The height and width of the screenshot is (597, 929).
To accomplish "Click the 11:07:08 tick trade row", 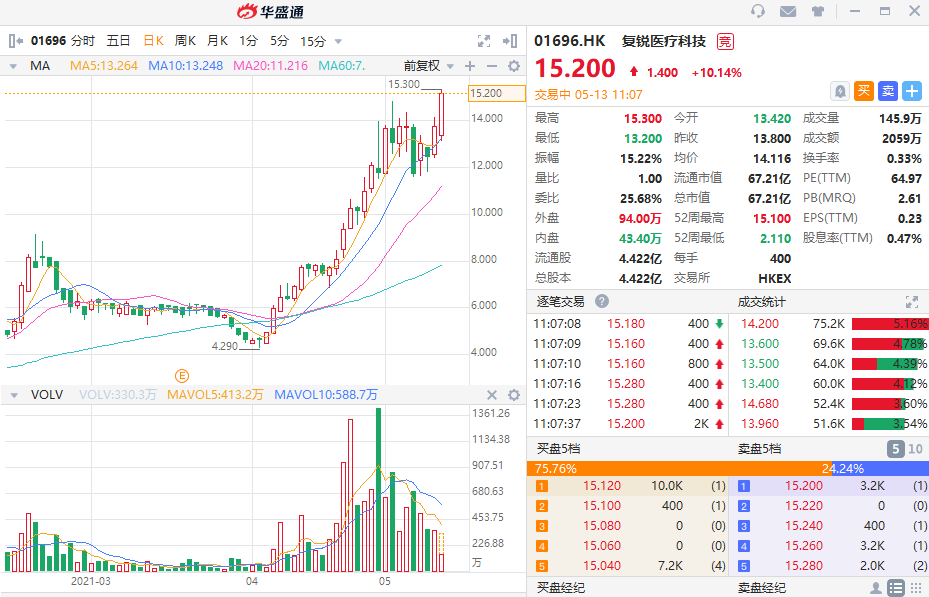I will pos(628,323).
